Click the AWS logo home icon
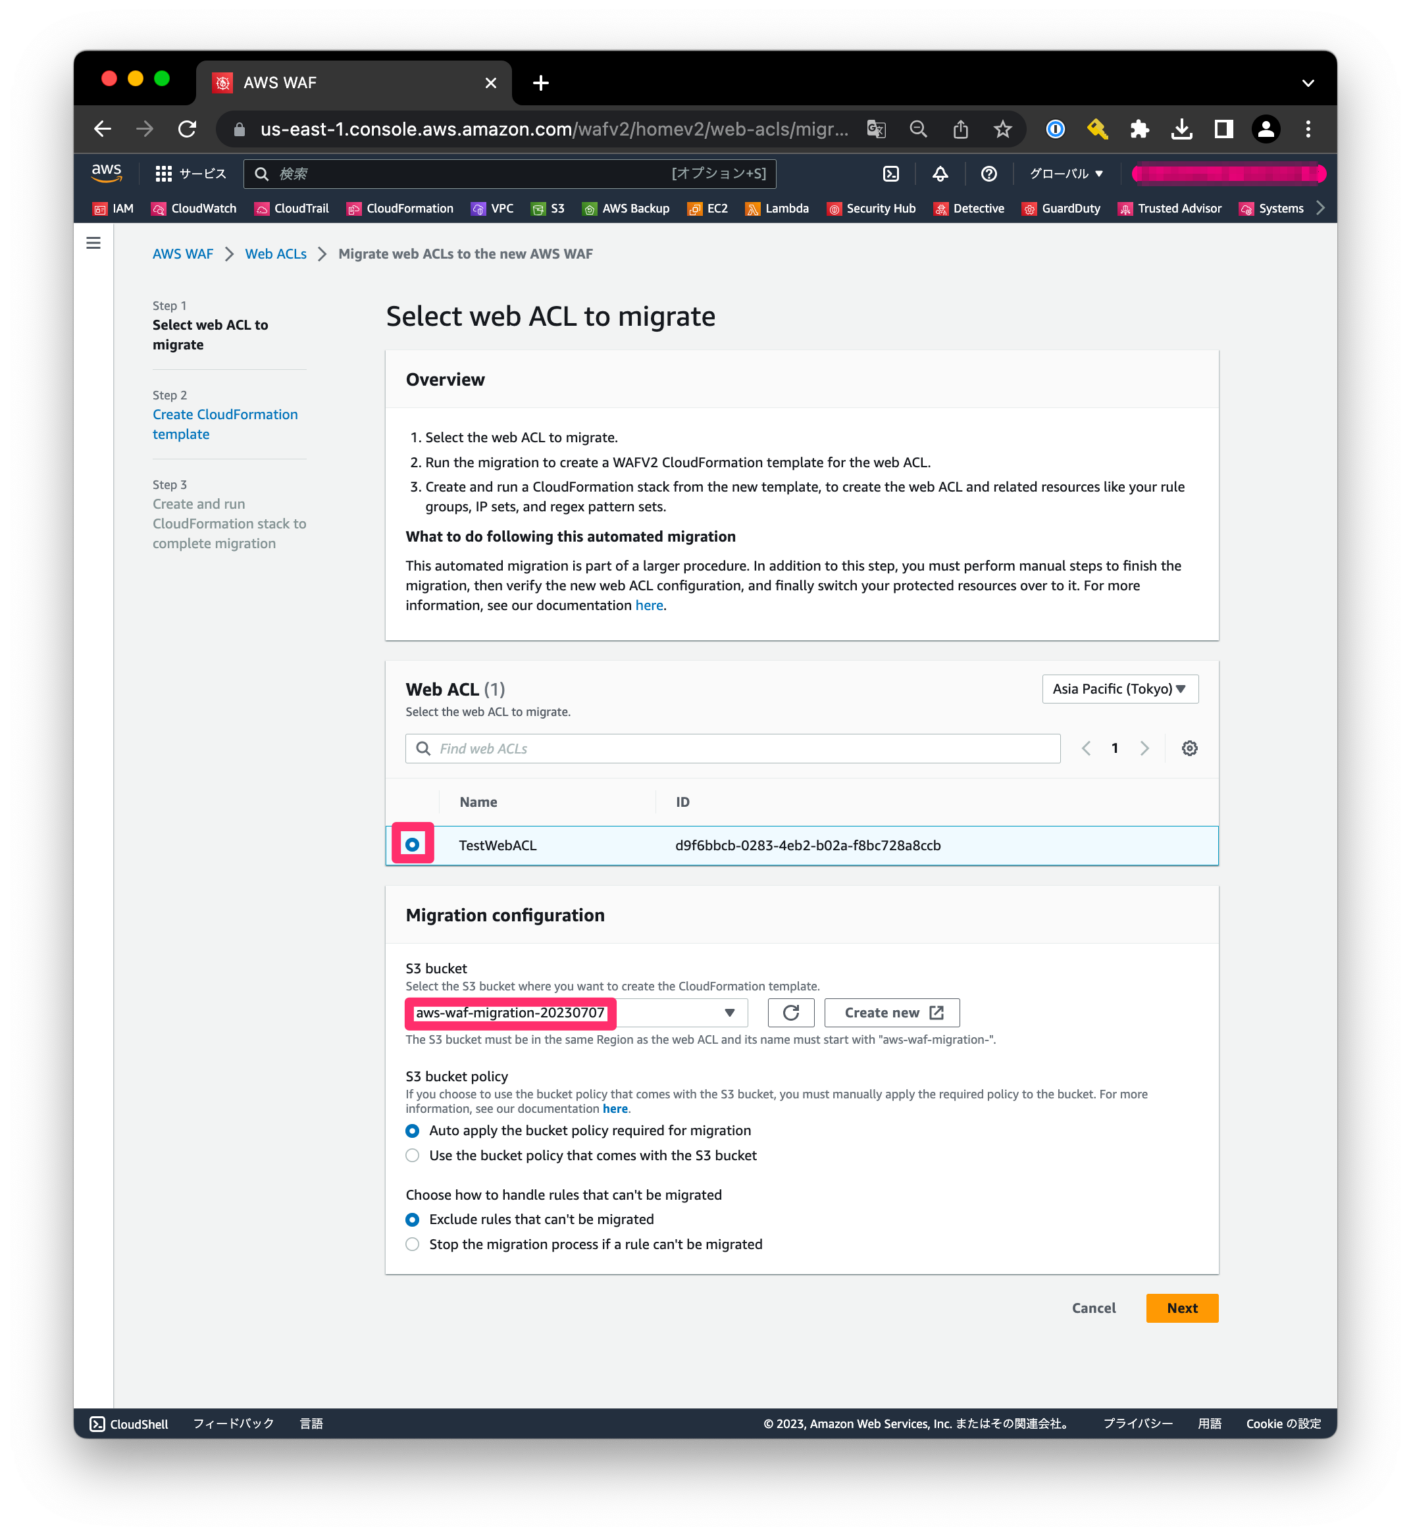The height and width of the screenshot is (1536, 1411). [x=107, y=173]
